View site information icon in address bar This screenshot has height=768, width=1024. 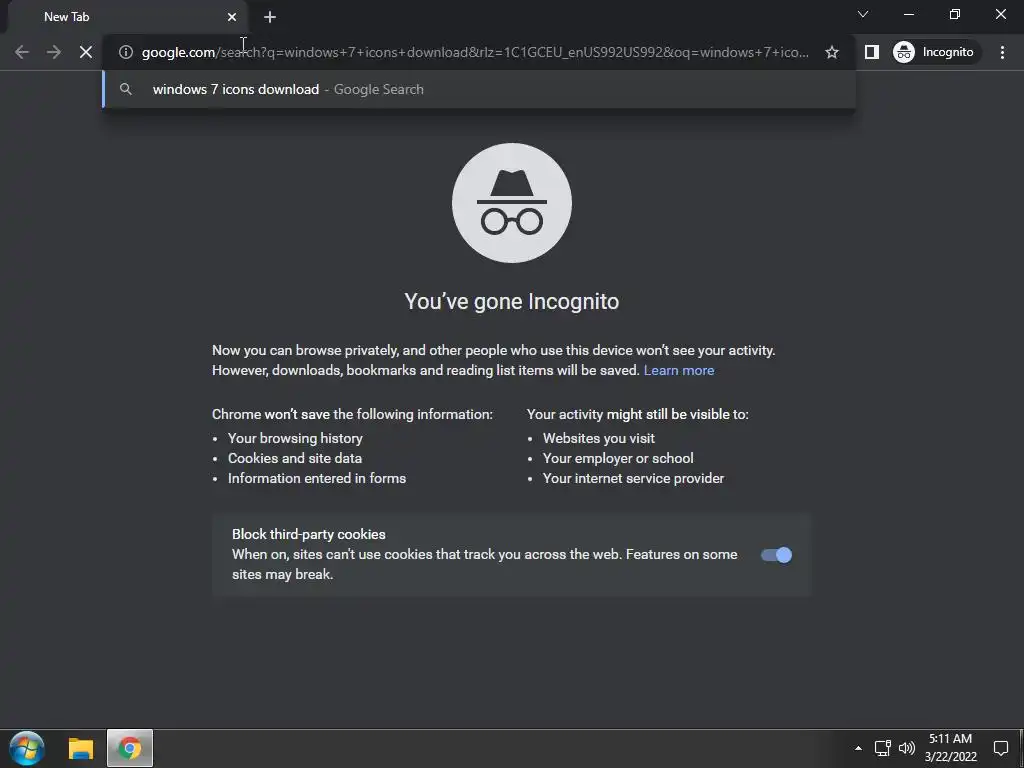(x=126, y=52)
